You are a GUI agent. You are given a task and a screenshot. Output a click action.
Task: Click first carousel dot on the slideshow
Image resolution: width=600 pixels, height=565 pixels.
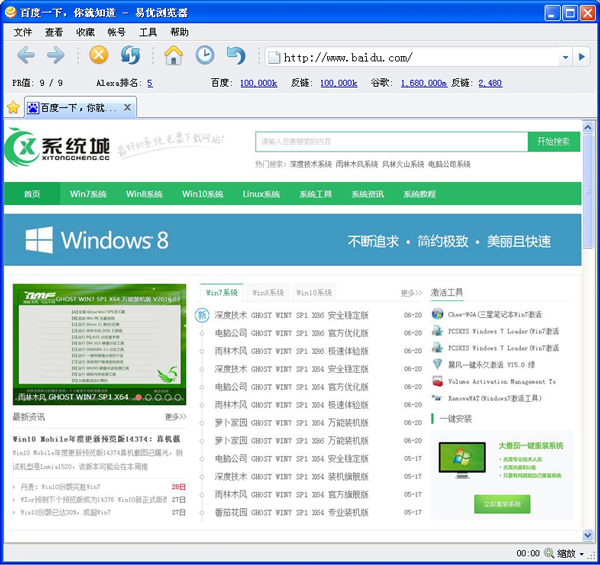[138, 397]
